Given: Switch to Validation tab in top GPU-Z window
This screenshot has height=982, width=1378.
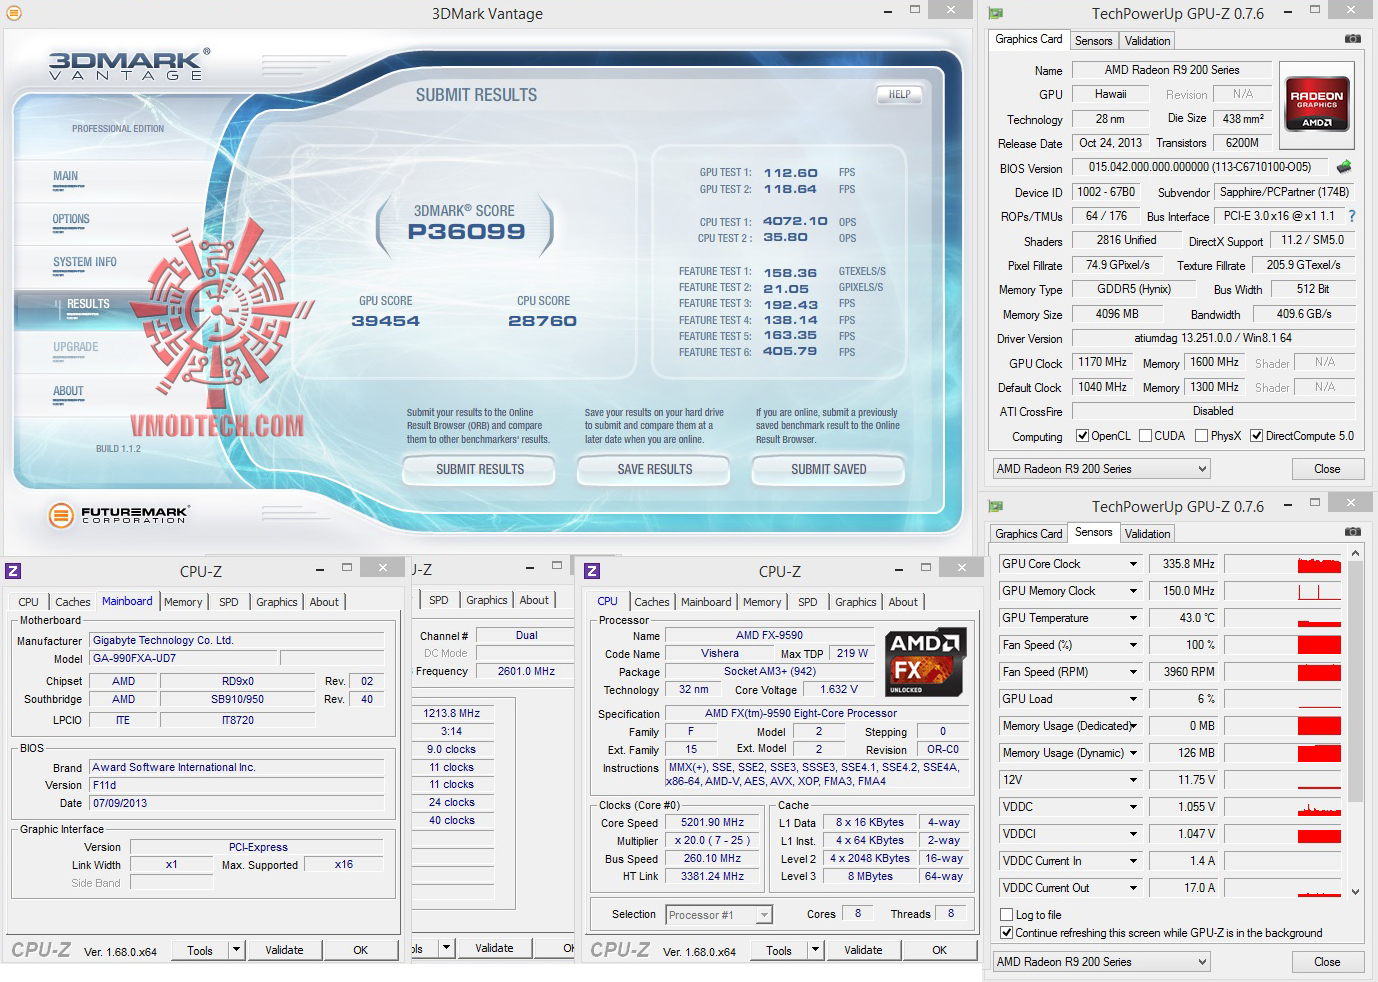Looking at the screenshot, I should [x=1147, y=41].
